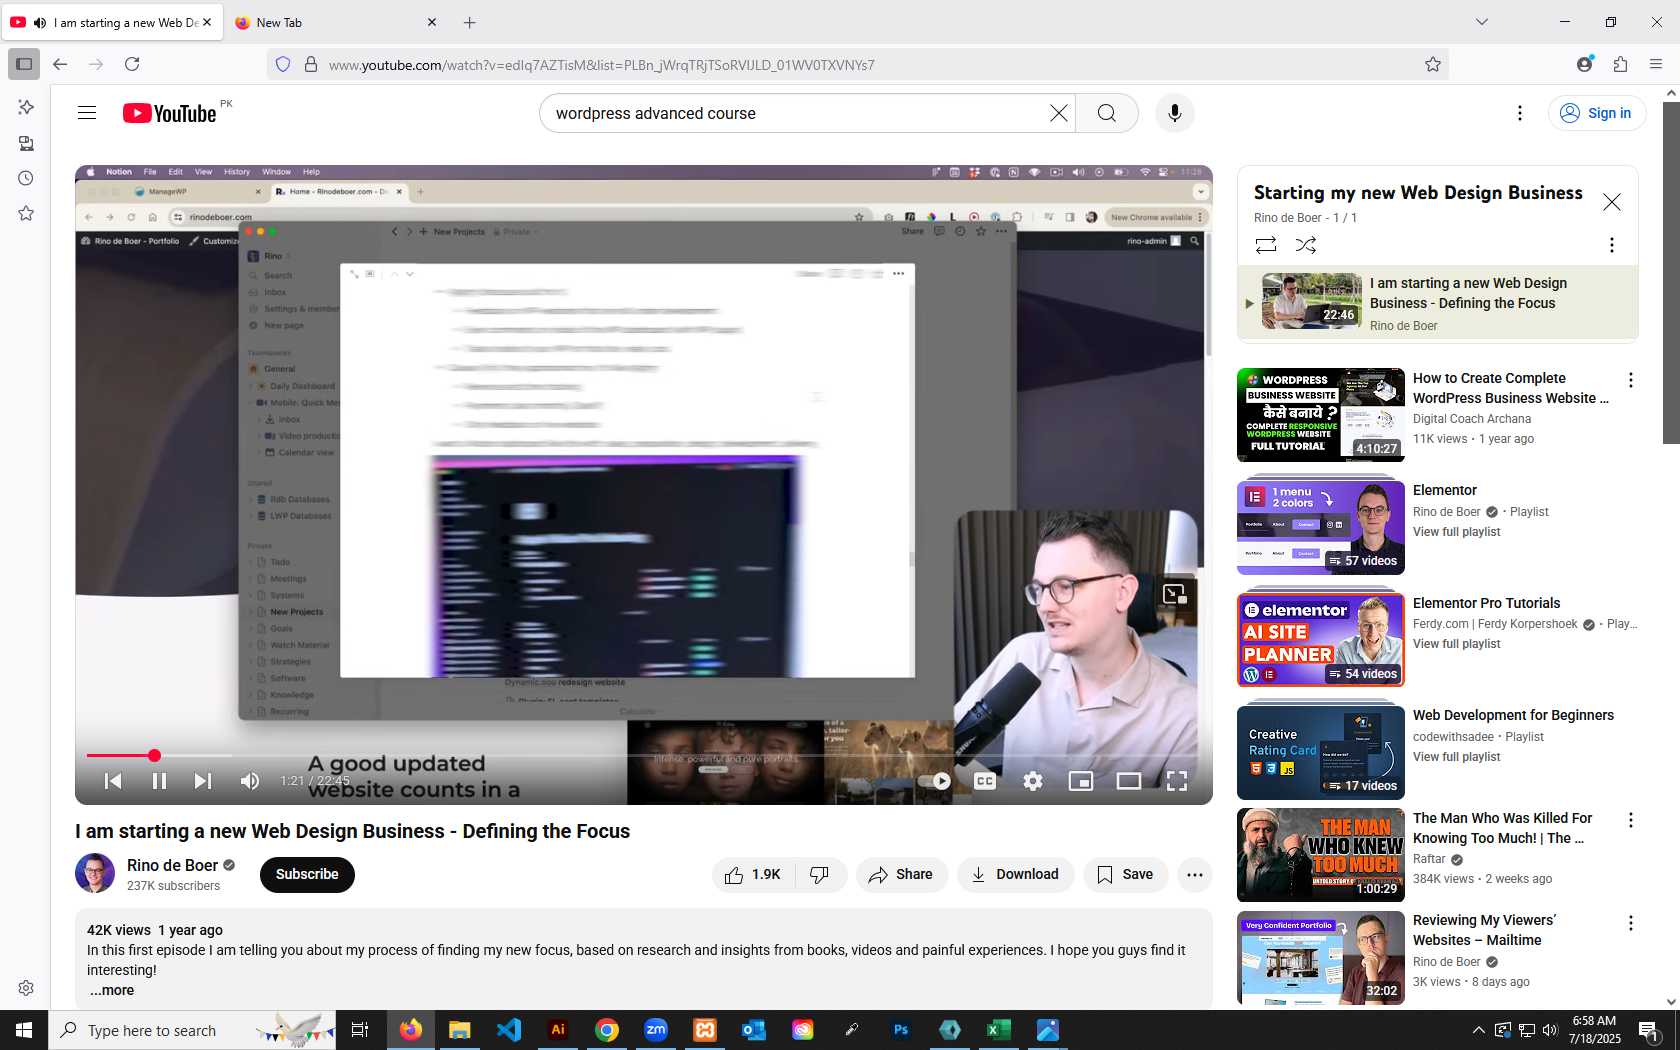Open more actions menu beside Save
The height and width of the screenshot is (1050, 1680).
coord(1194,874)
